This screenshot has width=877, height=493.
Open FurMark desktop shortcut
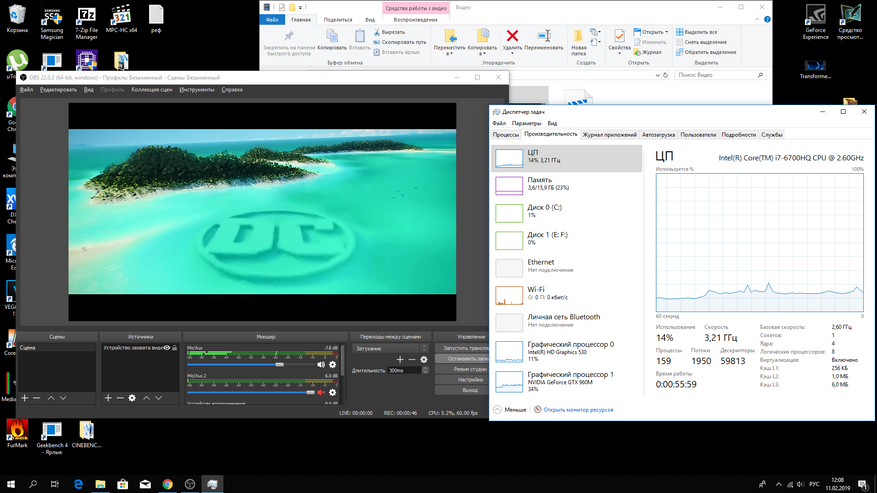point(17,434)
